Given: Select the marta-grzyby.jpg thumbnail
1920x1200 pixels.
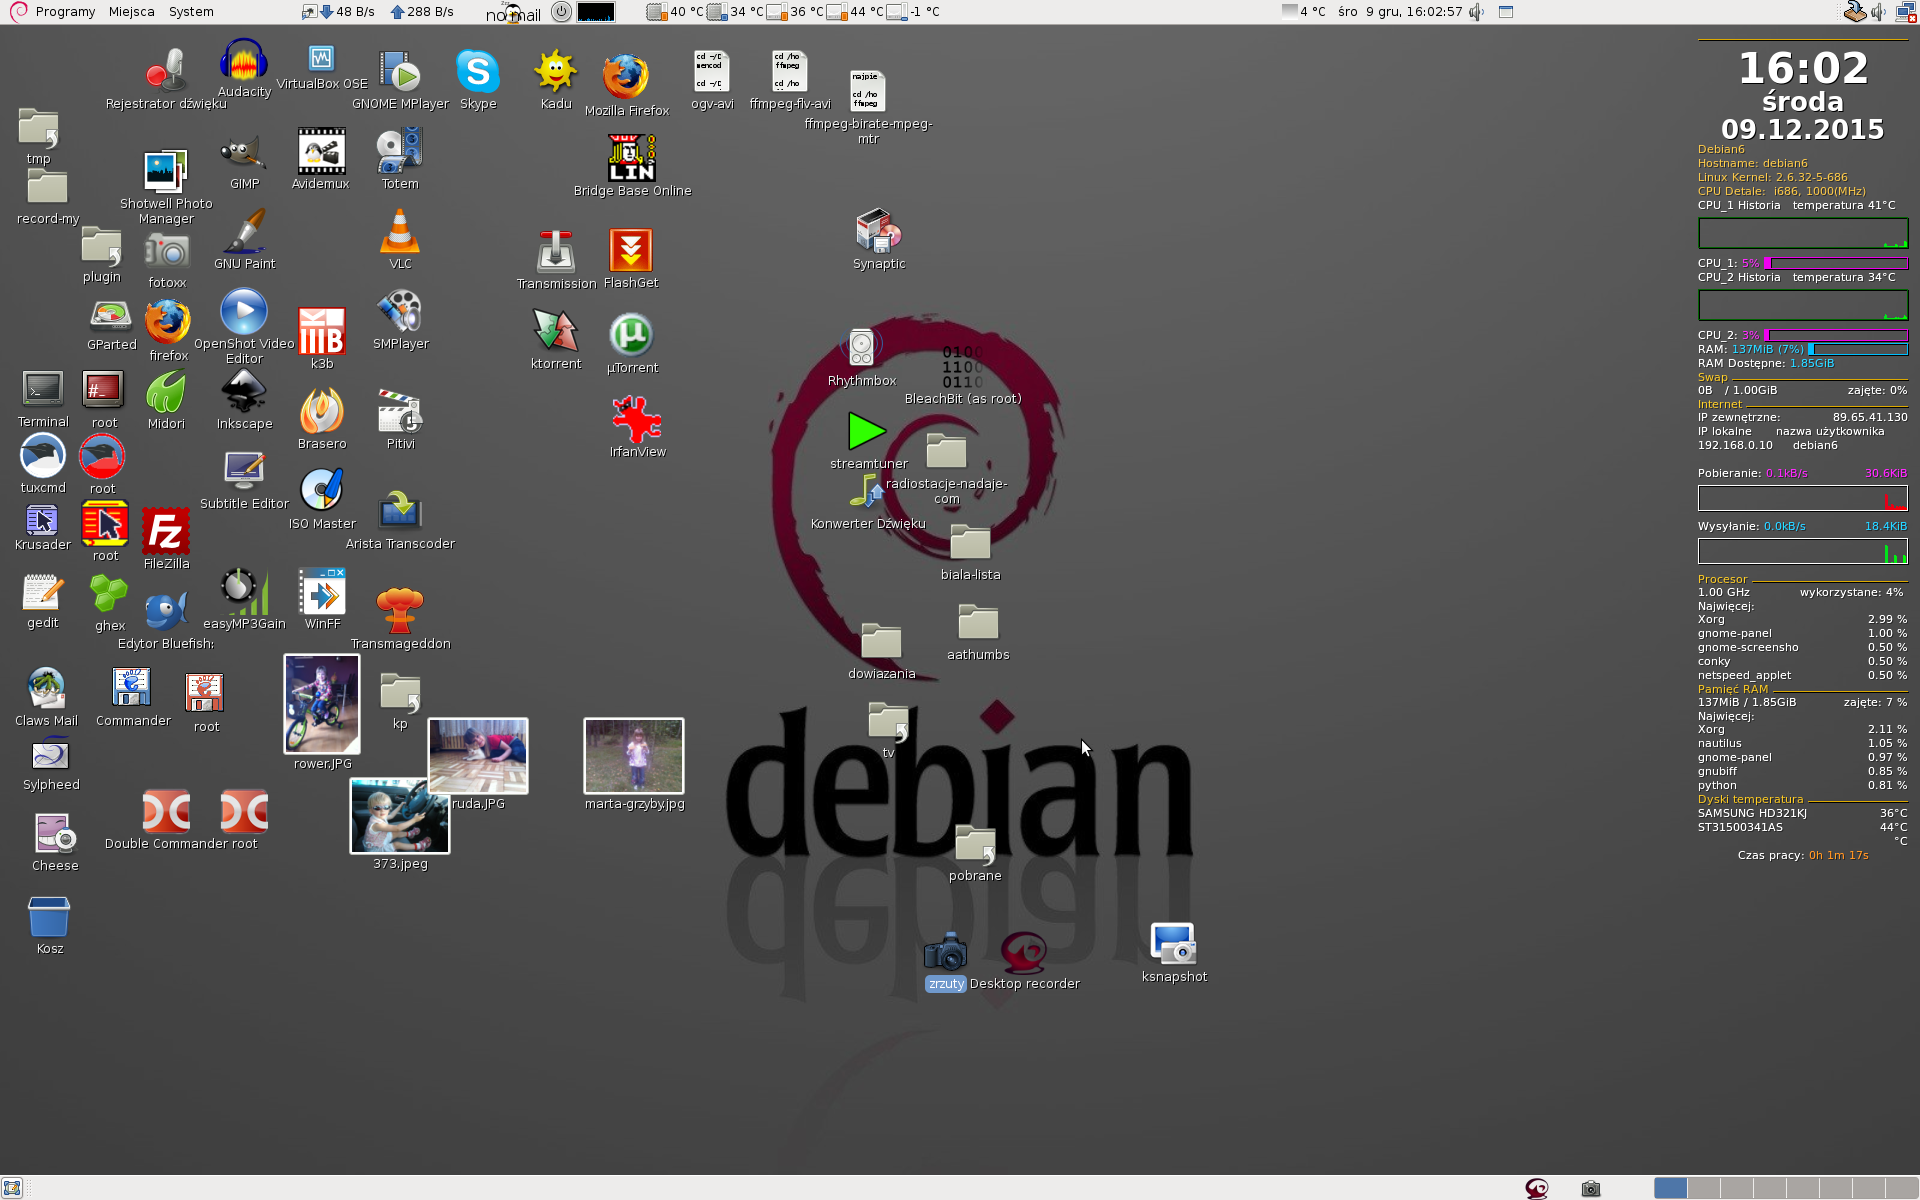Looking at the screenshot, I should click(634, 756).
